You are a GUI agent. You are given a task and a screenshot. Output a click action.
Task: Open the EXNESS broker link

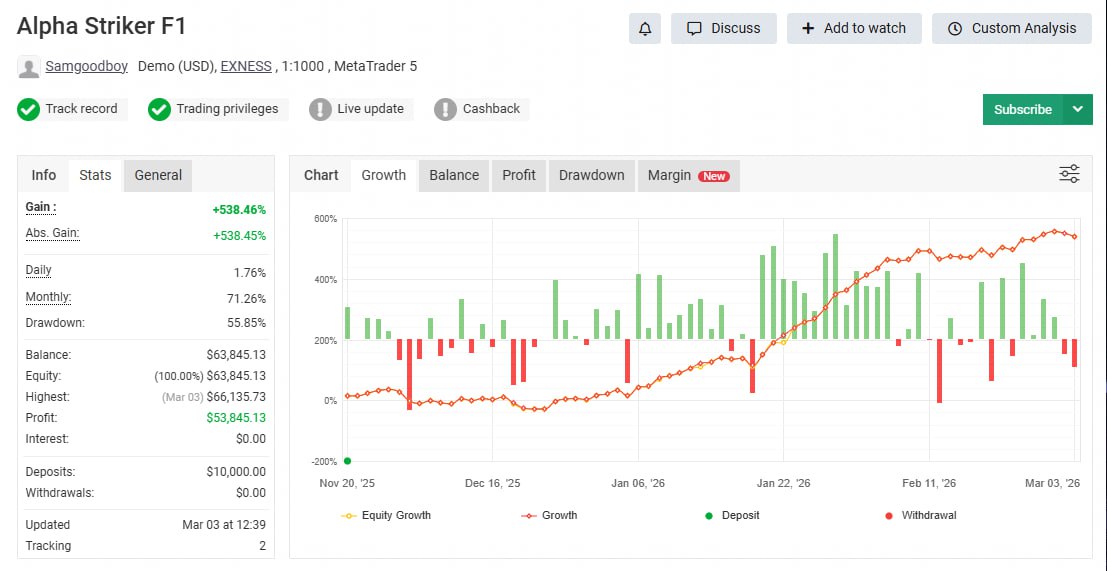pos(246,67)
